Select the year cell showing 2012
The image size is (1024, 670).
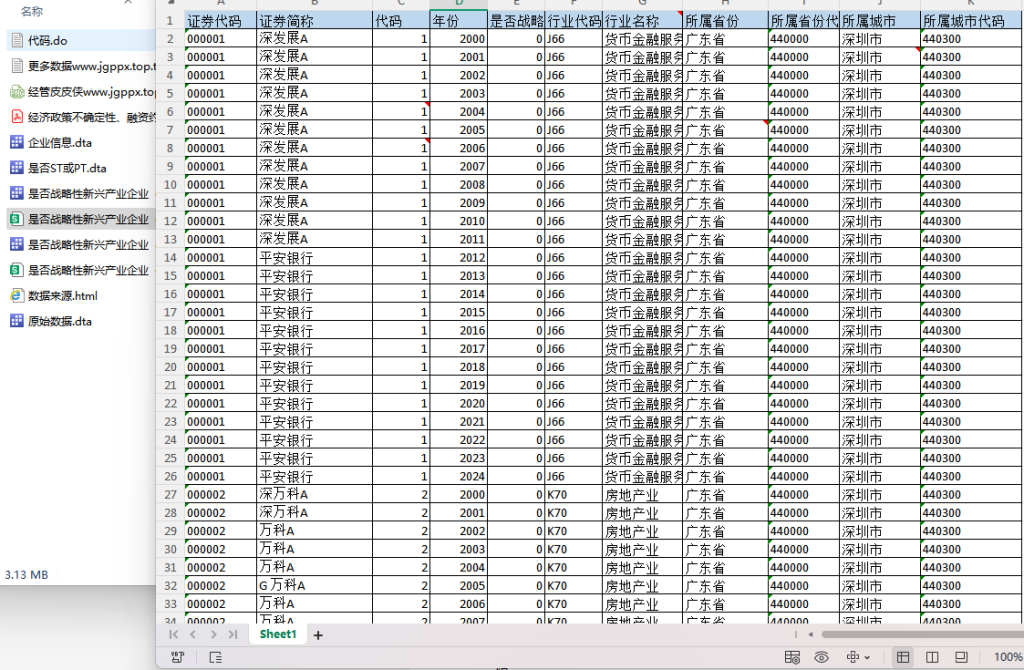[x=458, y=257]
